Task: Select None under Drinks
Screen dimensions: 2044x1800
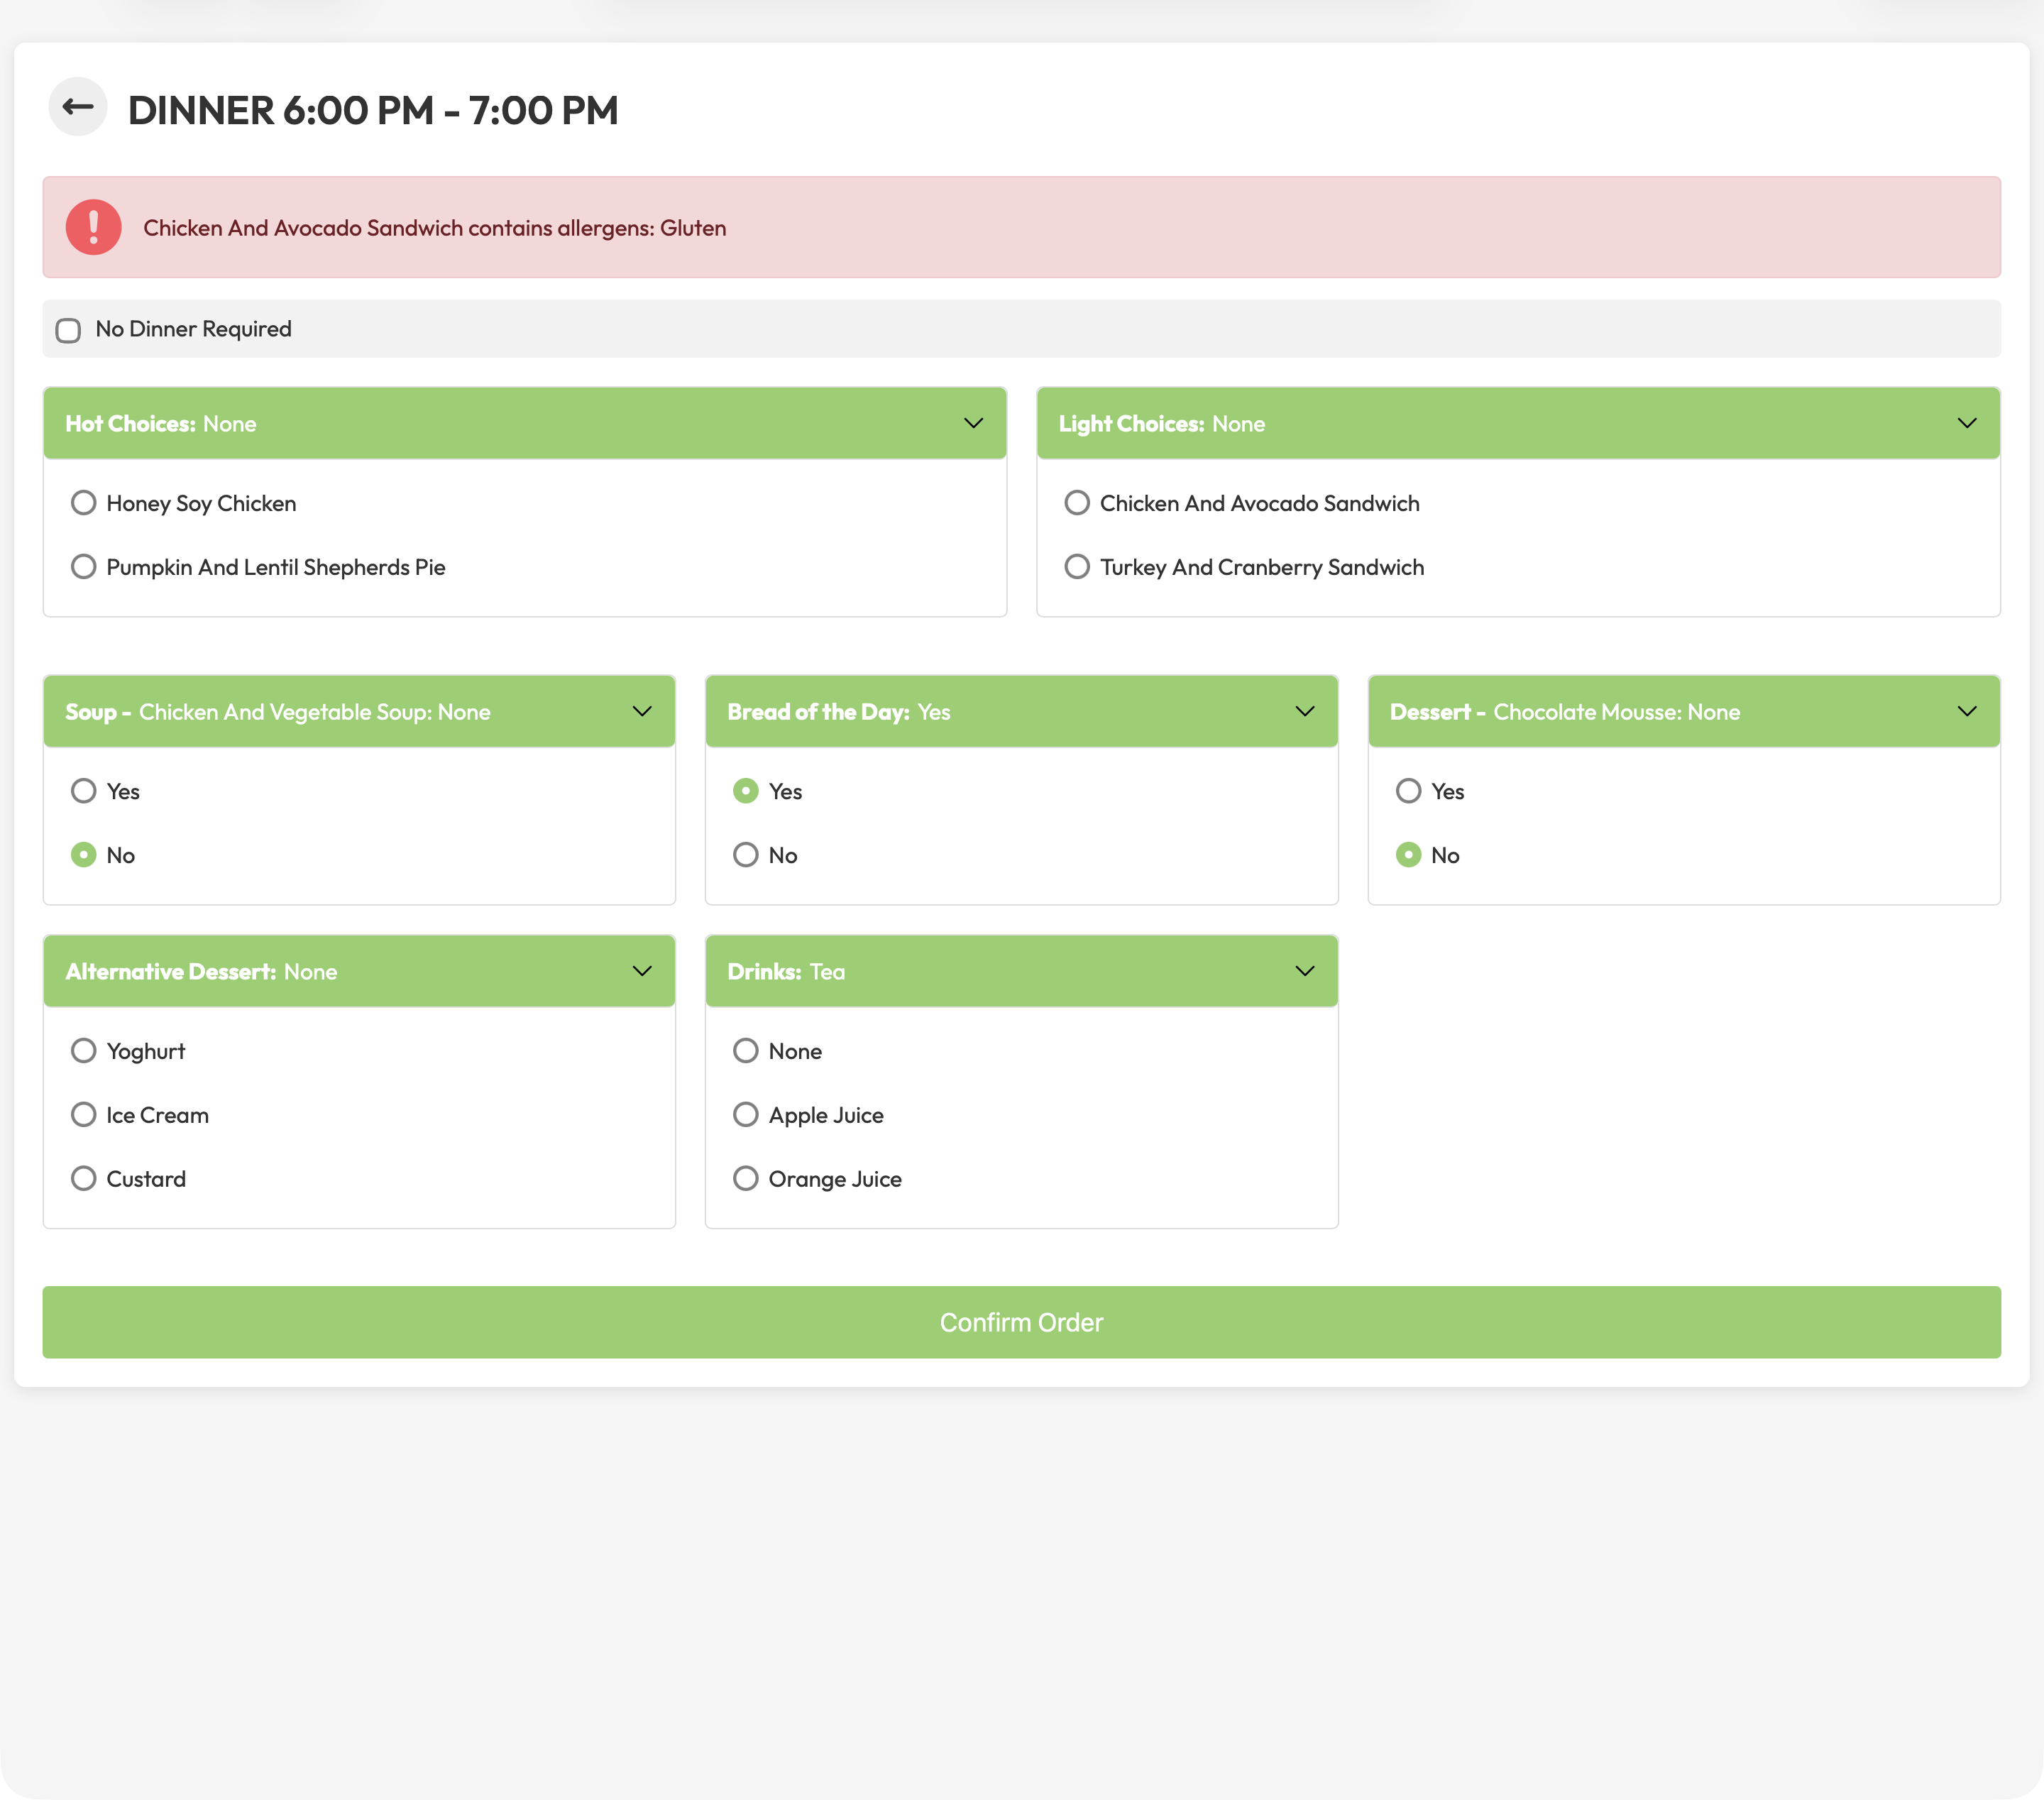Action: click(746, 1051)
